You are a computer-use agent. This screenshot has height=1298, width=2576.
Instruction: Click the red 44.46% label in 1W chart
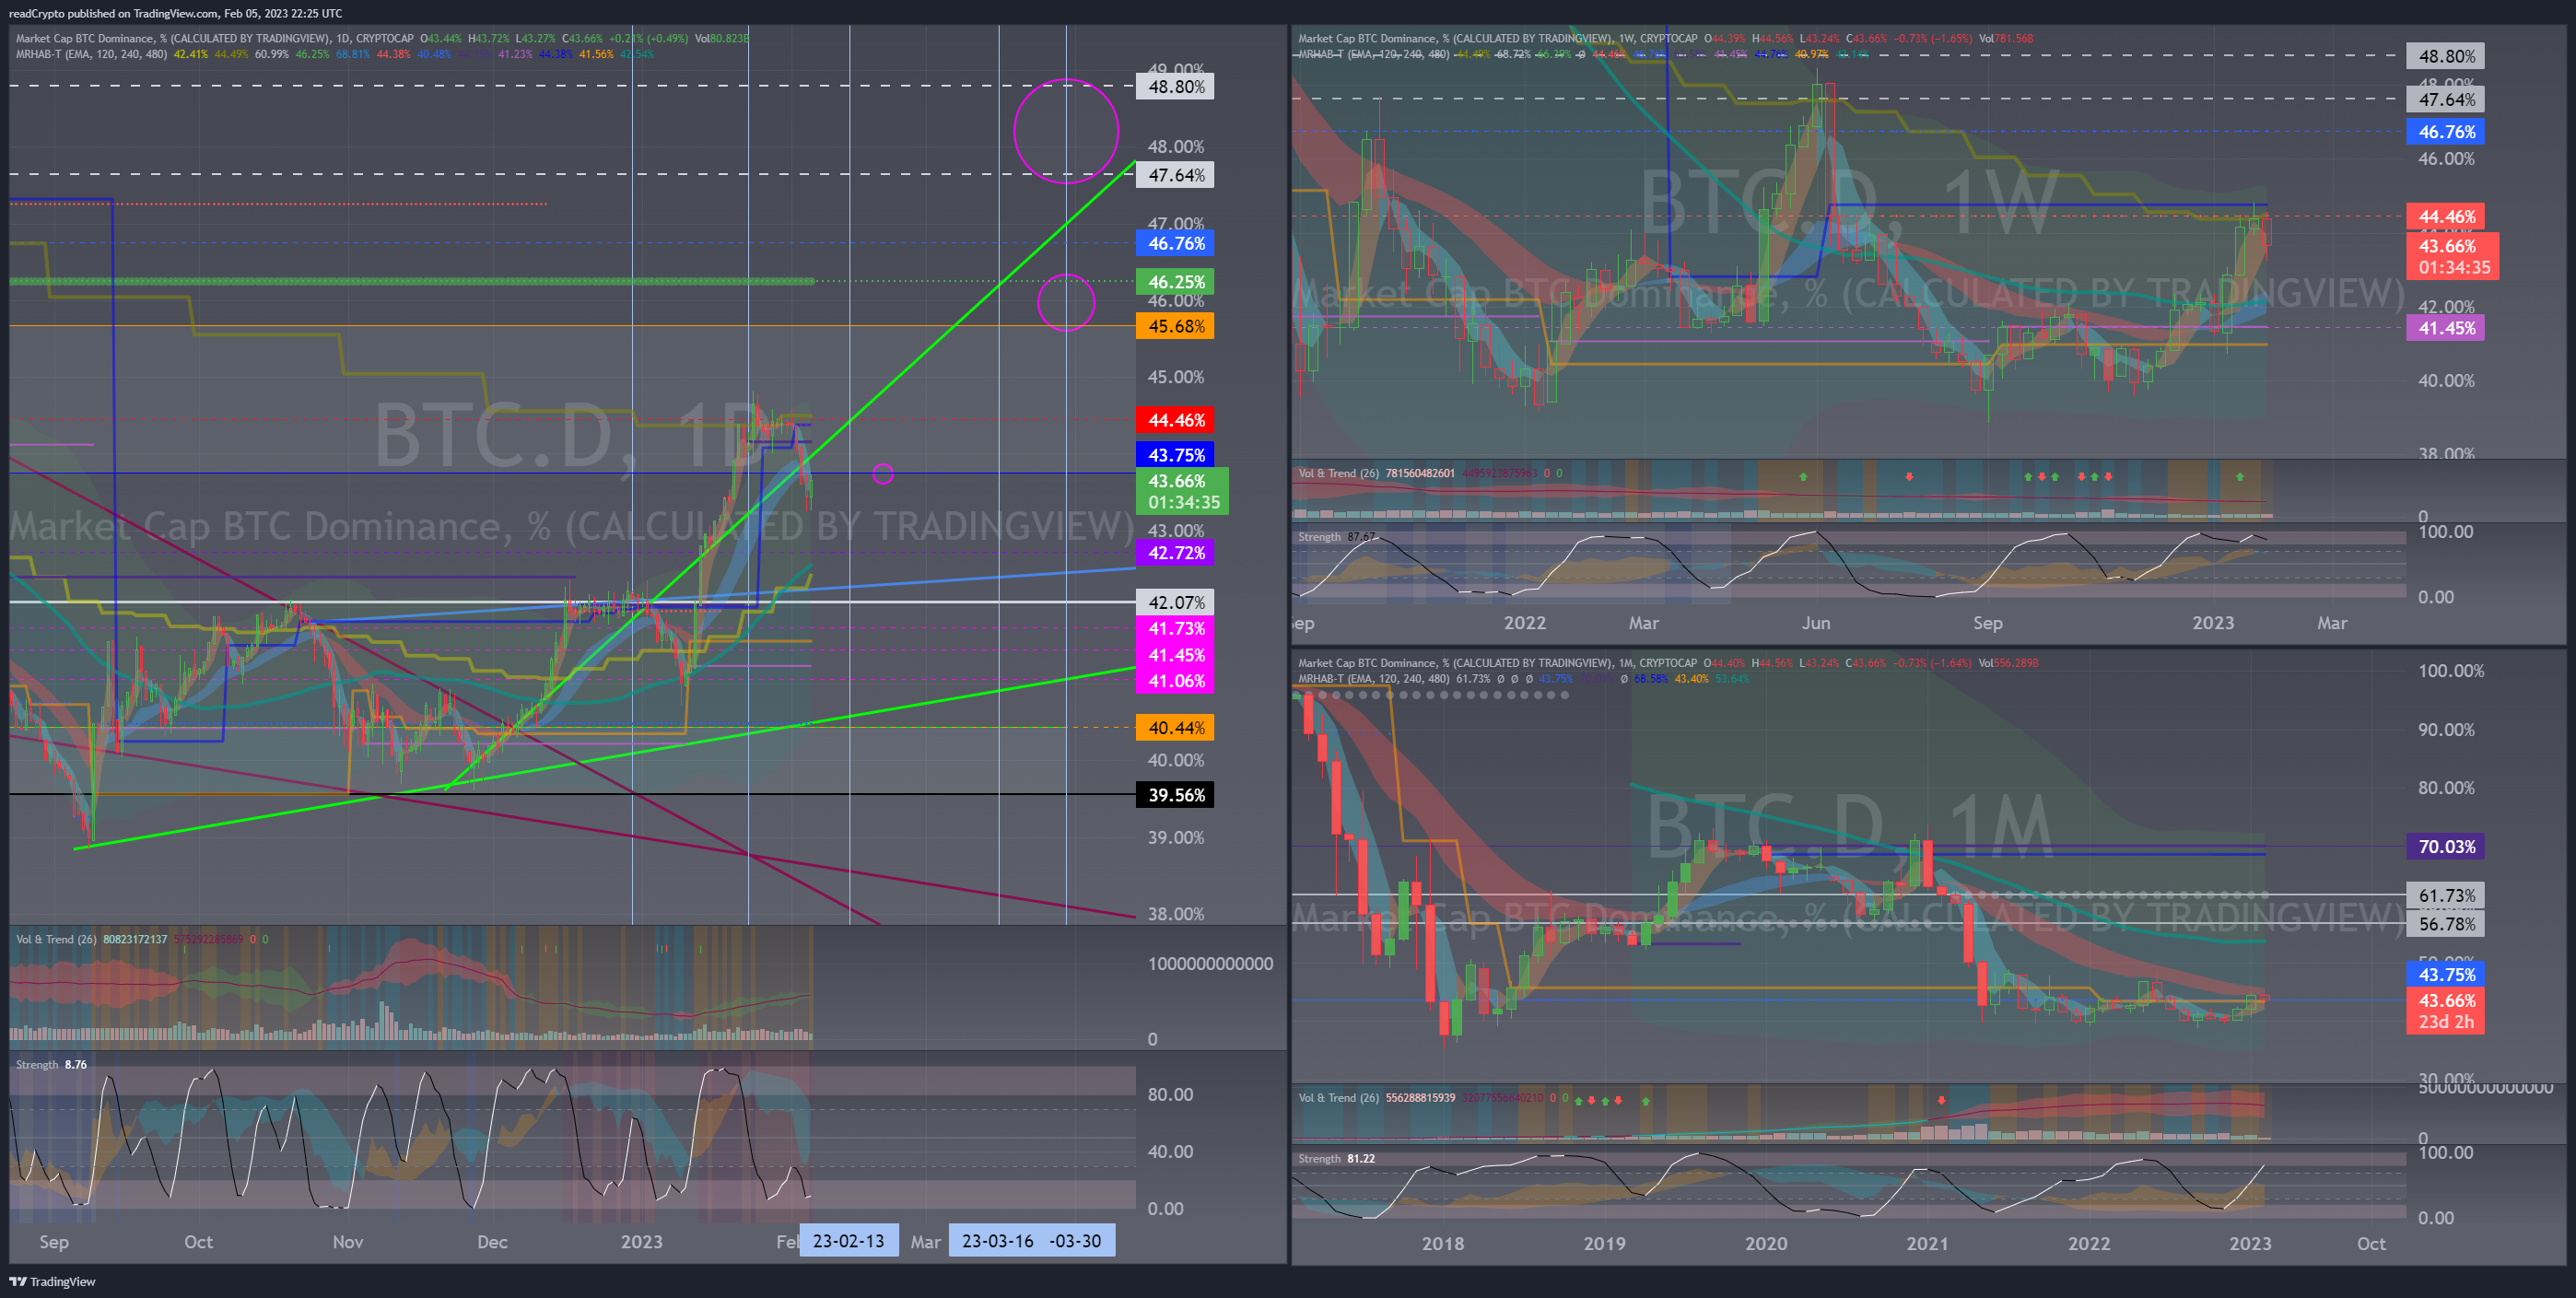[2446, 216]
